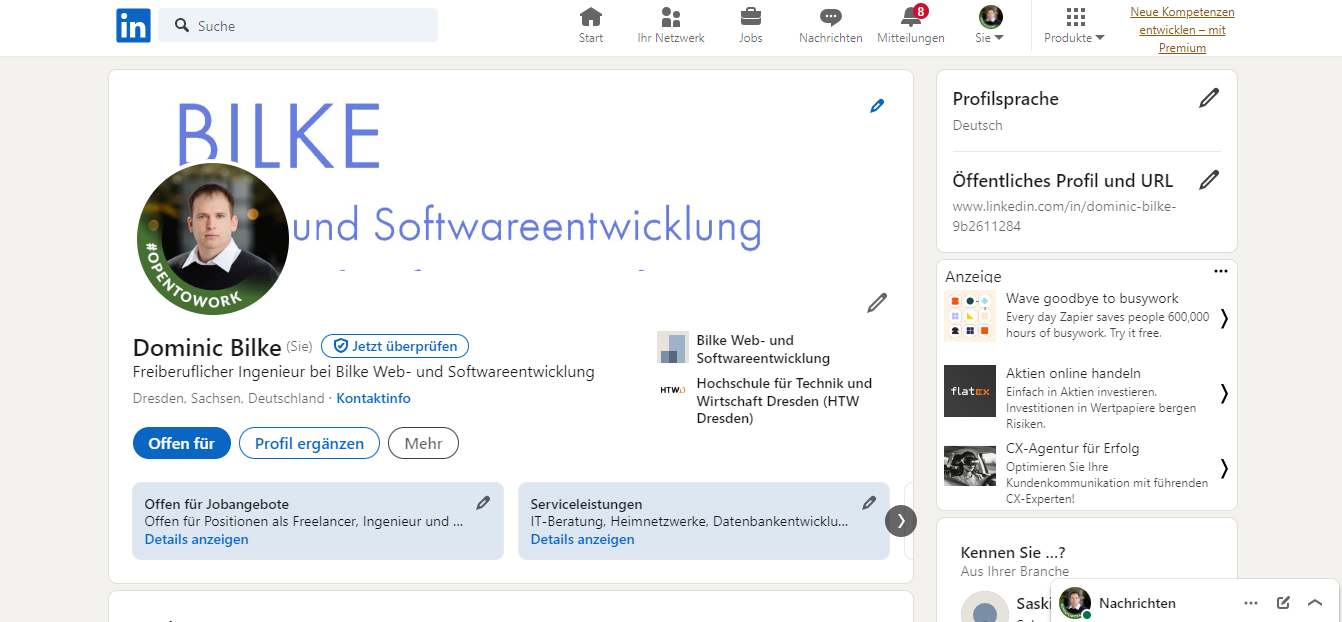Image resolution: width=1342 pixels, height=622 pixels.
Task: Click the search magnifier icon
Action: [182, 25]
